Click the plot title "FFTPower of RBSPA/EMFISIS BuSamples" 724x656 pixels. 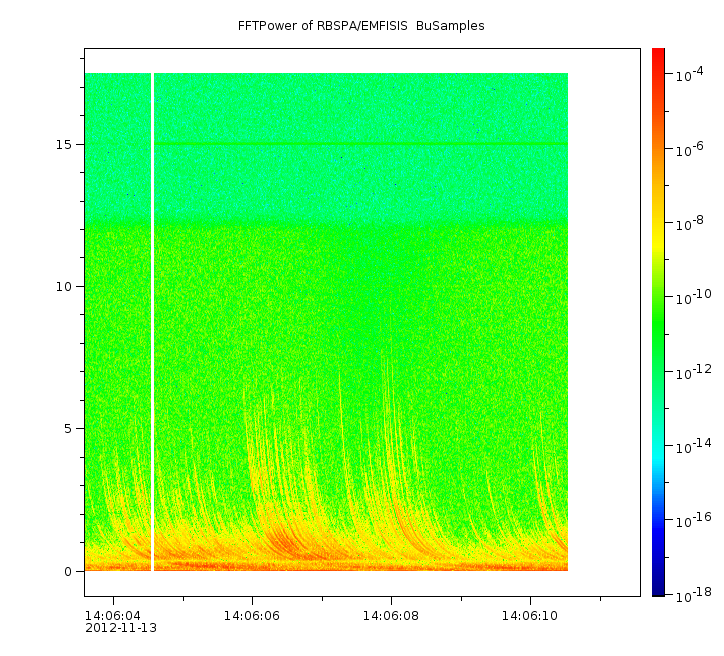361,26
